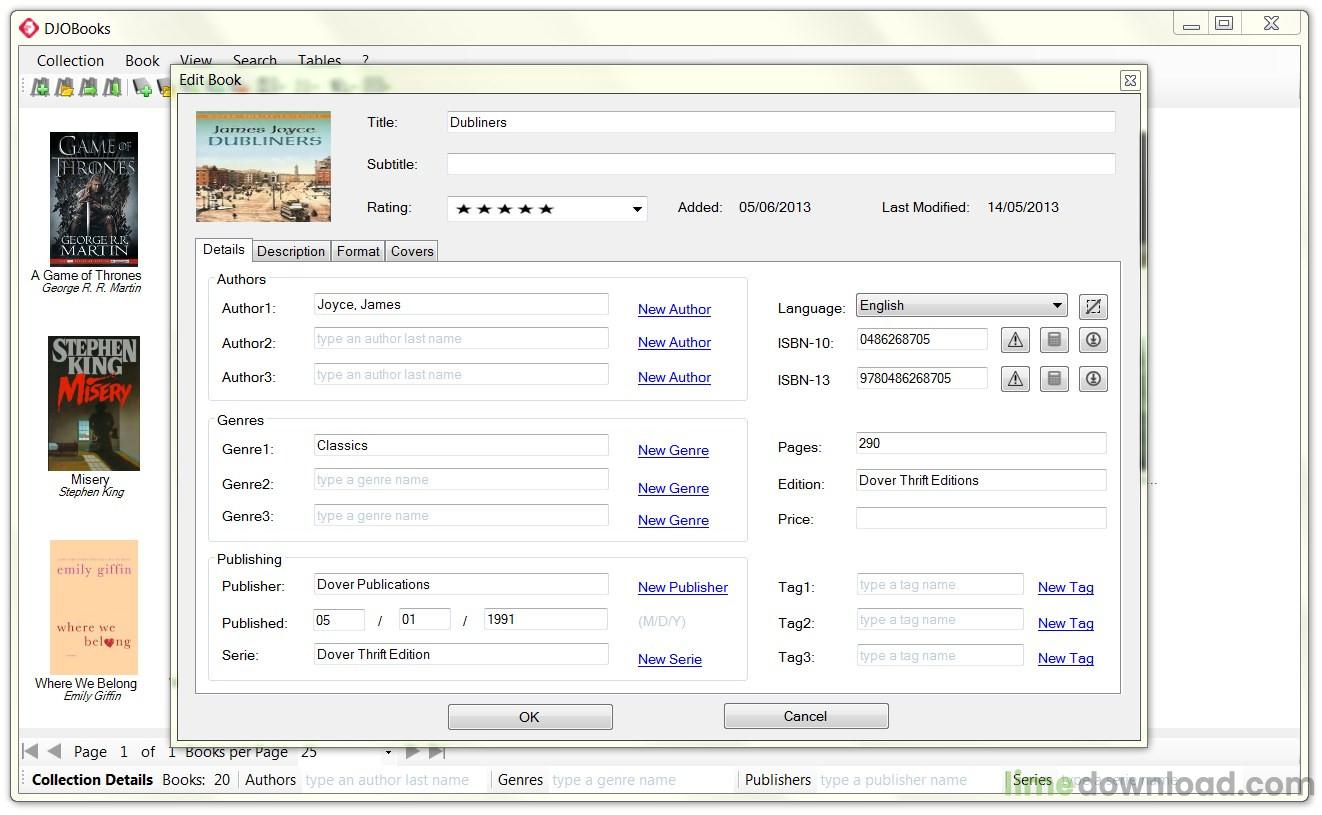Click New Genre link for Genre1
1322x815 pixels.
point(673,450)
